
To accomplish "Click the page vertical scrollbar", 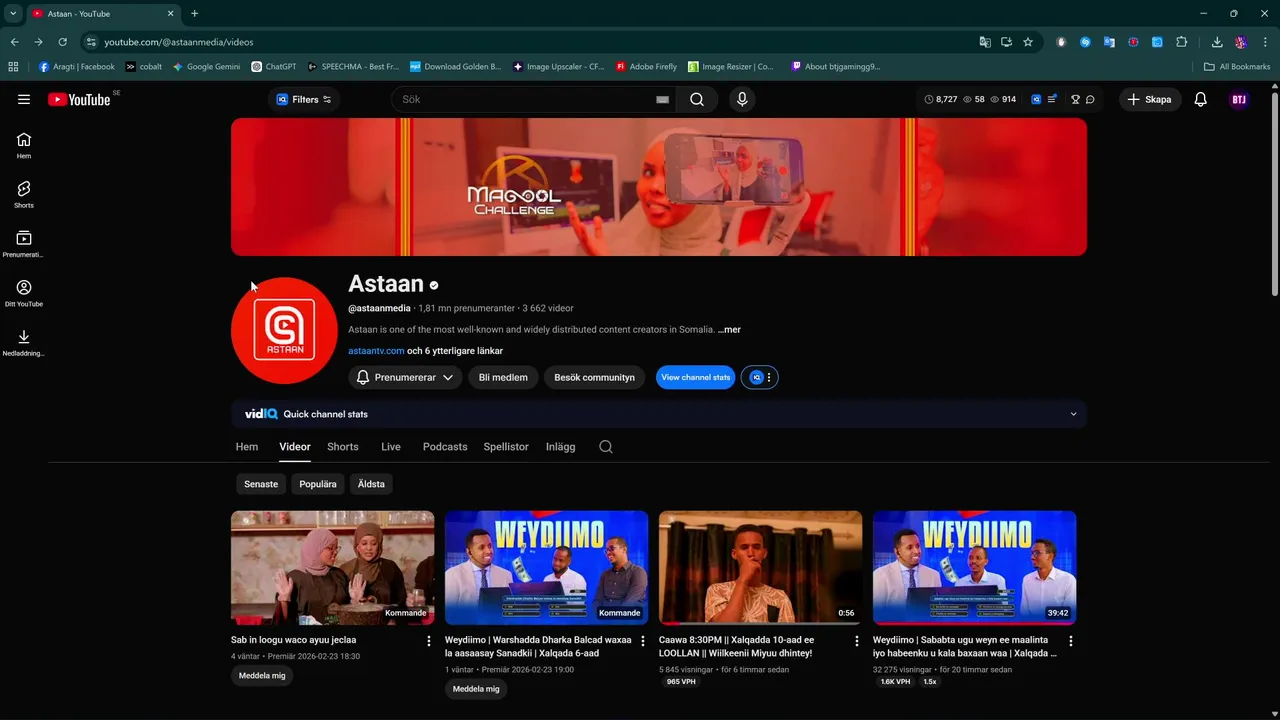I will [x=1274, y=195].
